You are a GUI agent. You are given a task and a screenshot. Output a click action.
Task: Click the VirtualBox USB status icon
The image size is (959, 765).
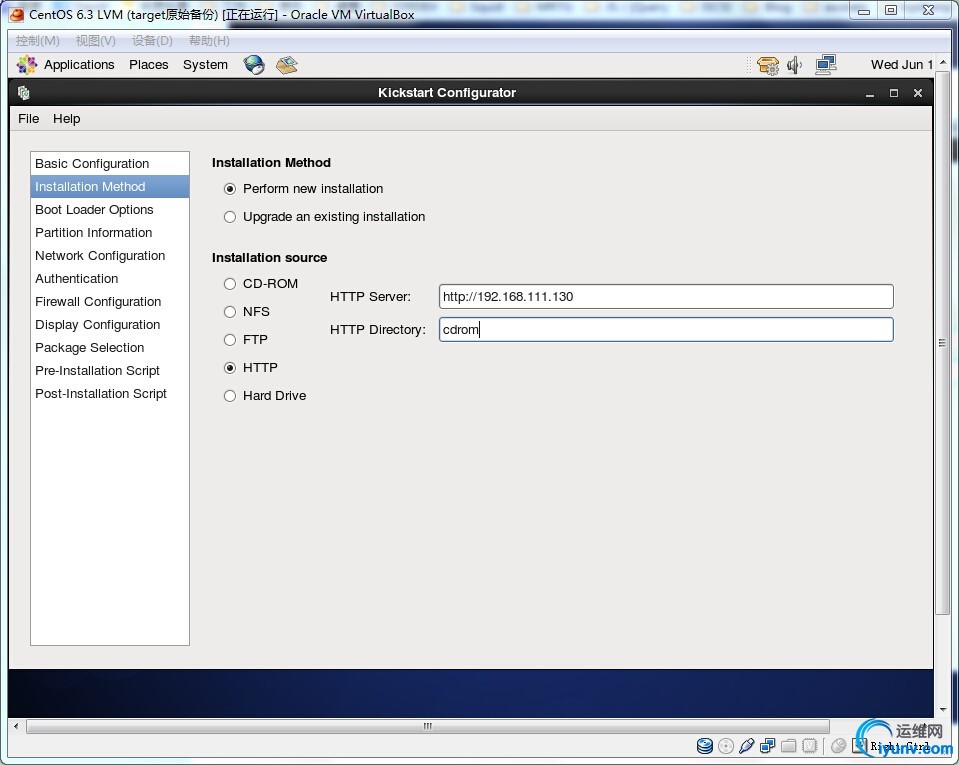click(x=747, y=746)
